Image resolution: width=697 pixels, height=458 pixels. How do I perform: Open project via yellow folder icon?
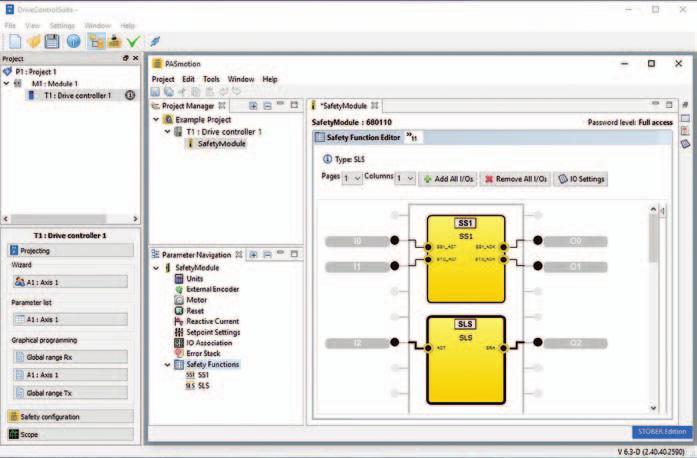pos(34,41)
